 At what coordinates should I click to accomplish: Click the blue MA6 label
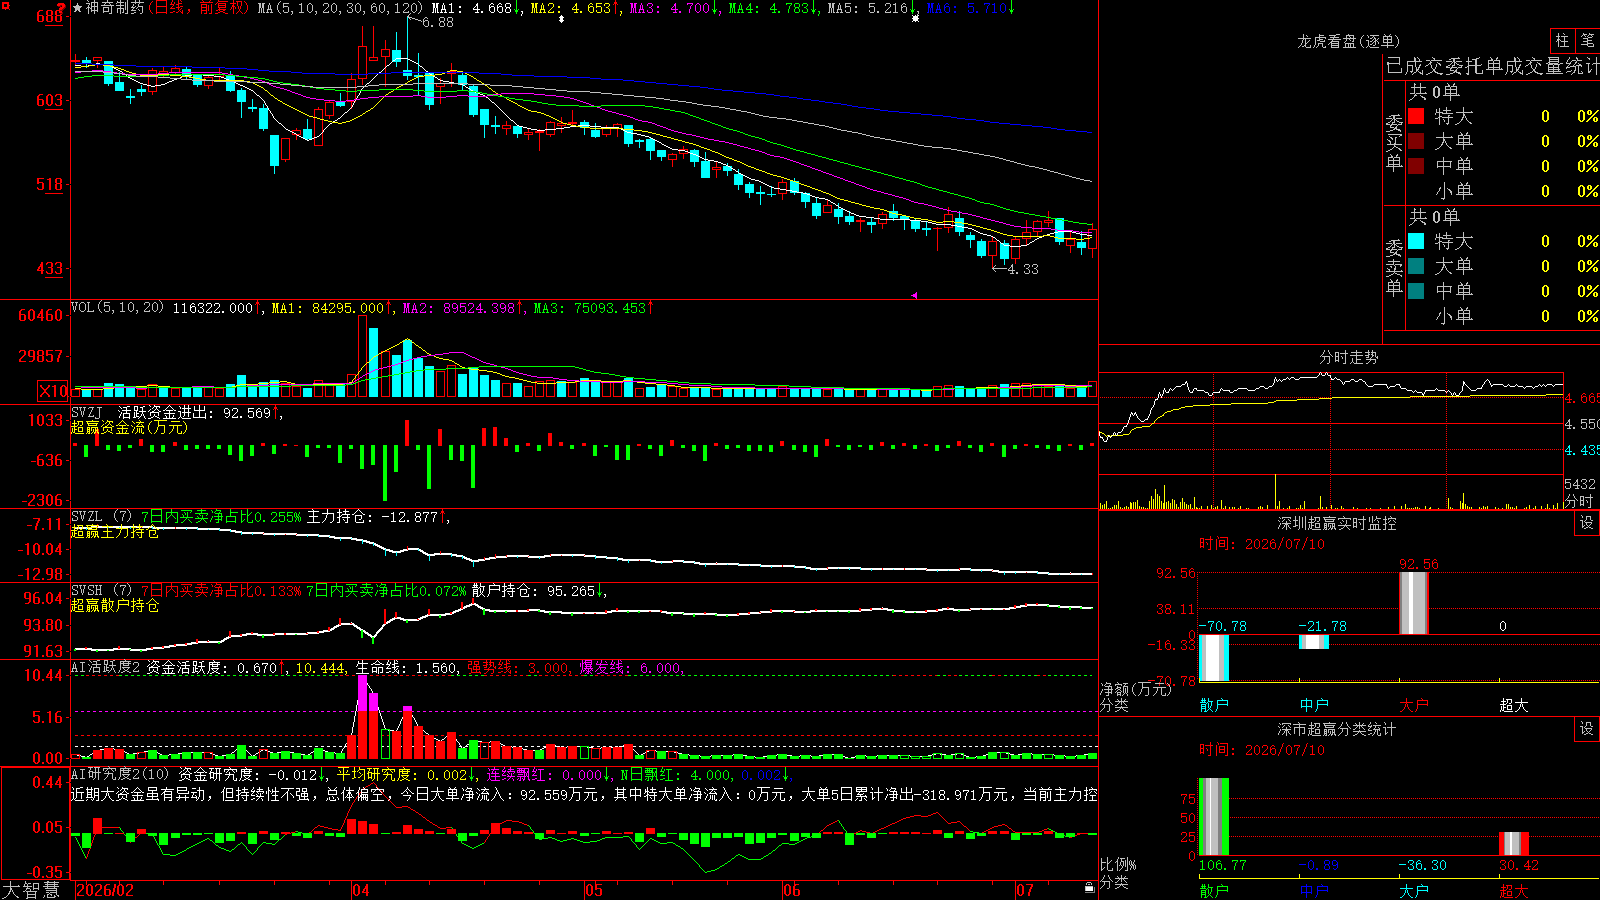(x=970, y=8)
